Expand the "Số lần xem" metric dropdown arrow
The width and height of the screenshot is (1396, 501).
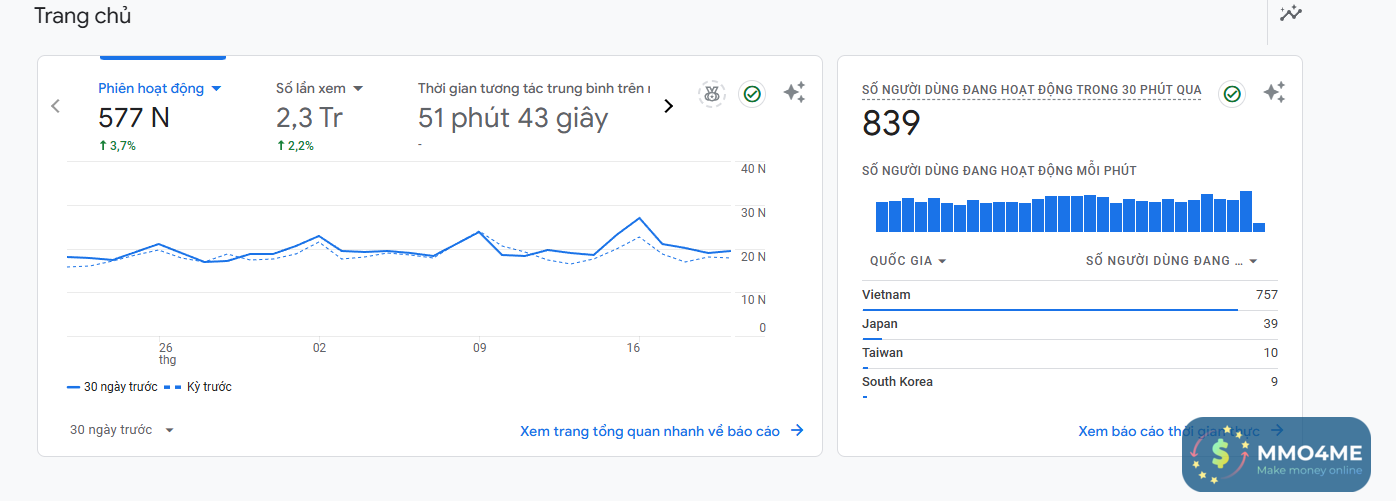[358, 89]
